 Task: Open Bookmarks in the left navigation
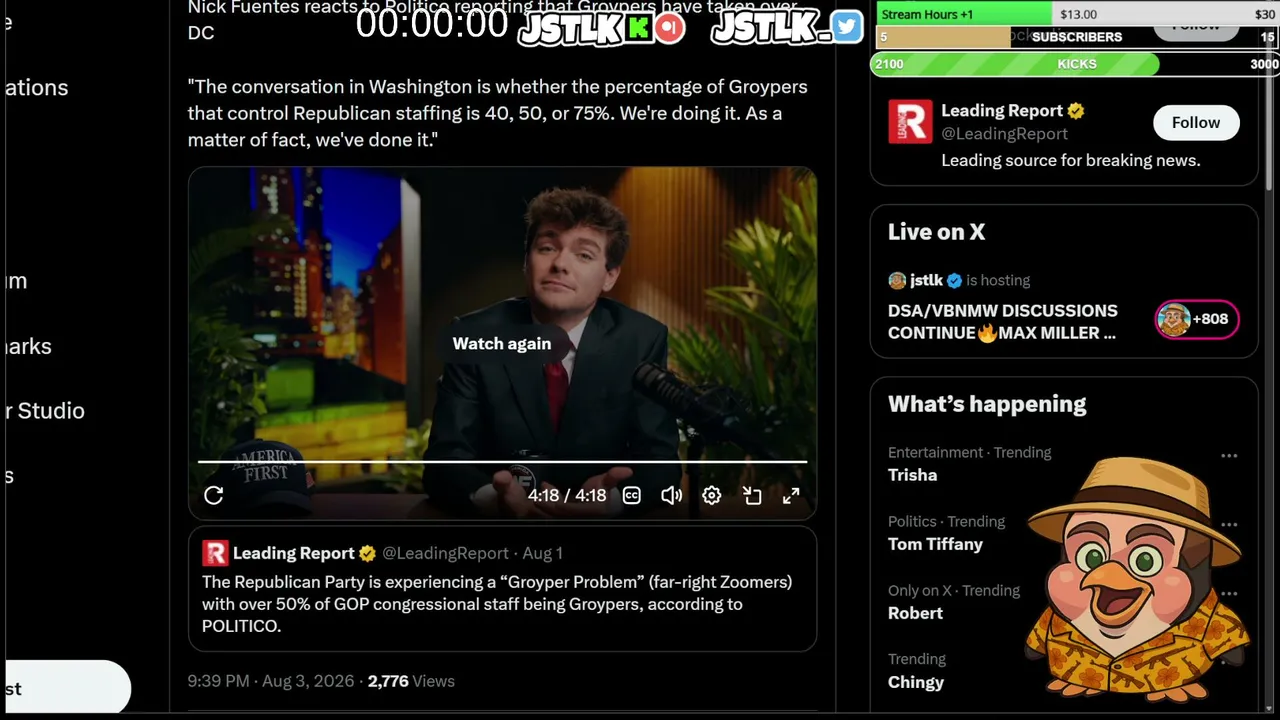pos(28,346)
